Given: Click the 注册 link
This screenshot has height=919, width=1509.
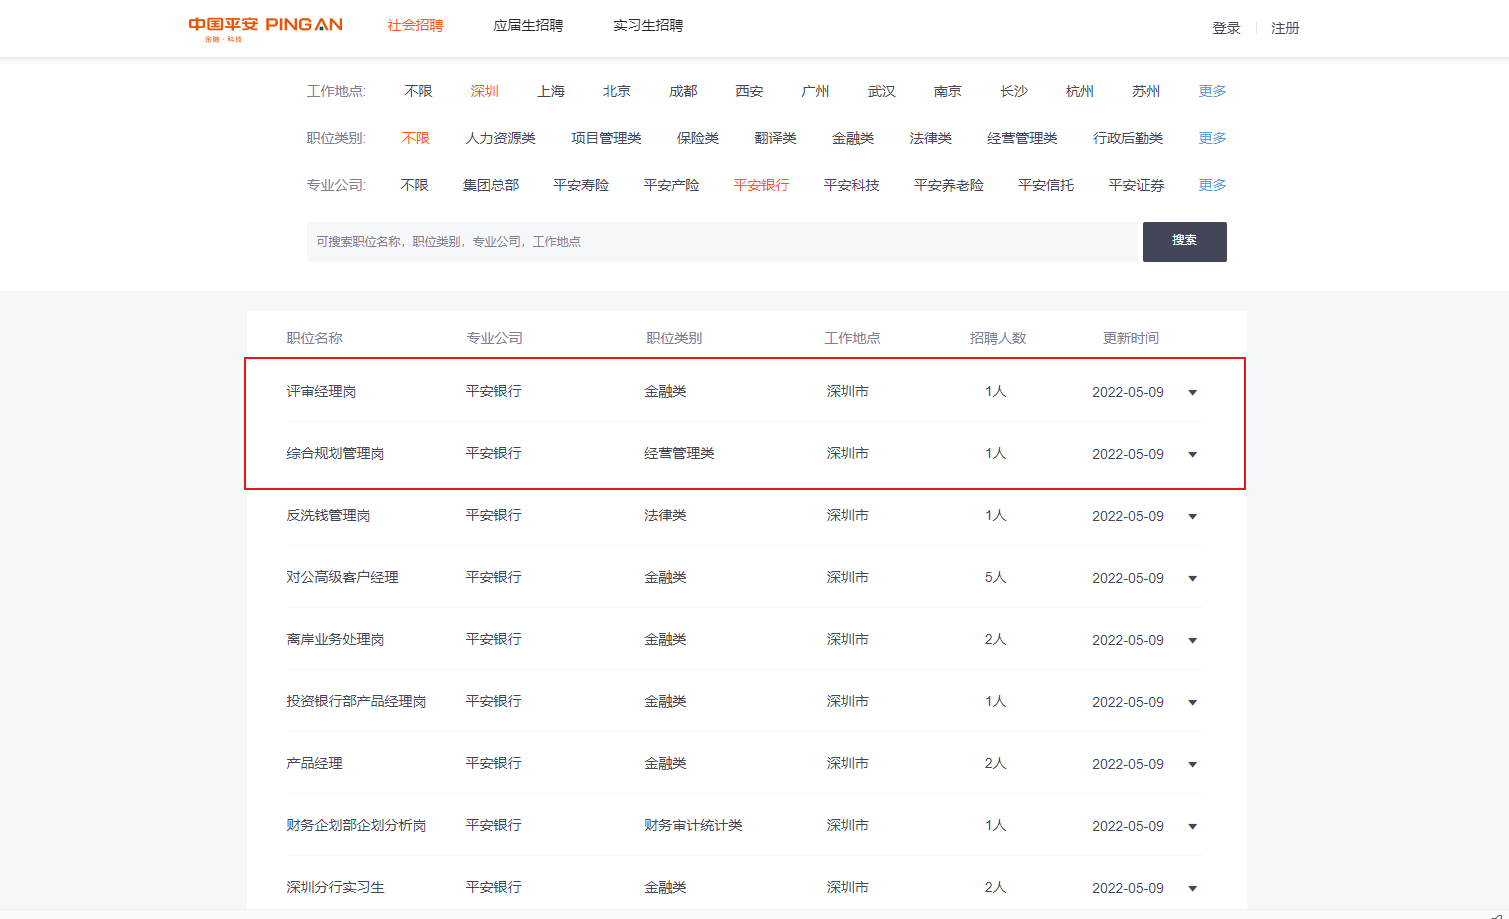Looking at the screenshot, I should (1285, 28).
